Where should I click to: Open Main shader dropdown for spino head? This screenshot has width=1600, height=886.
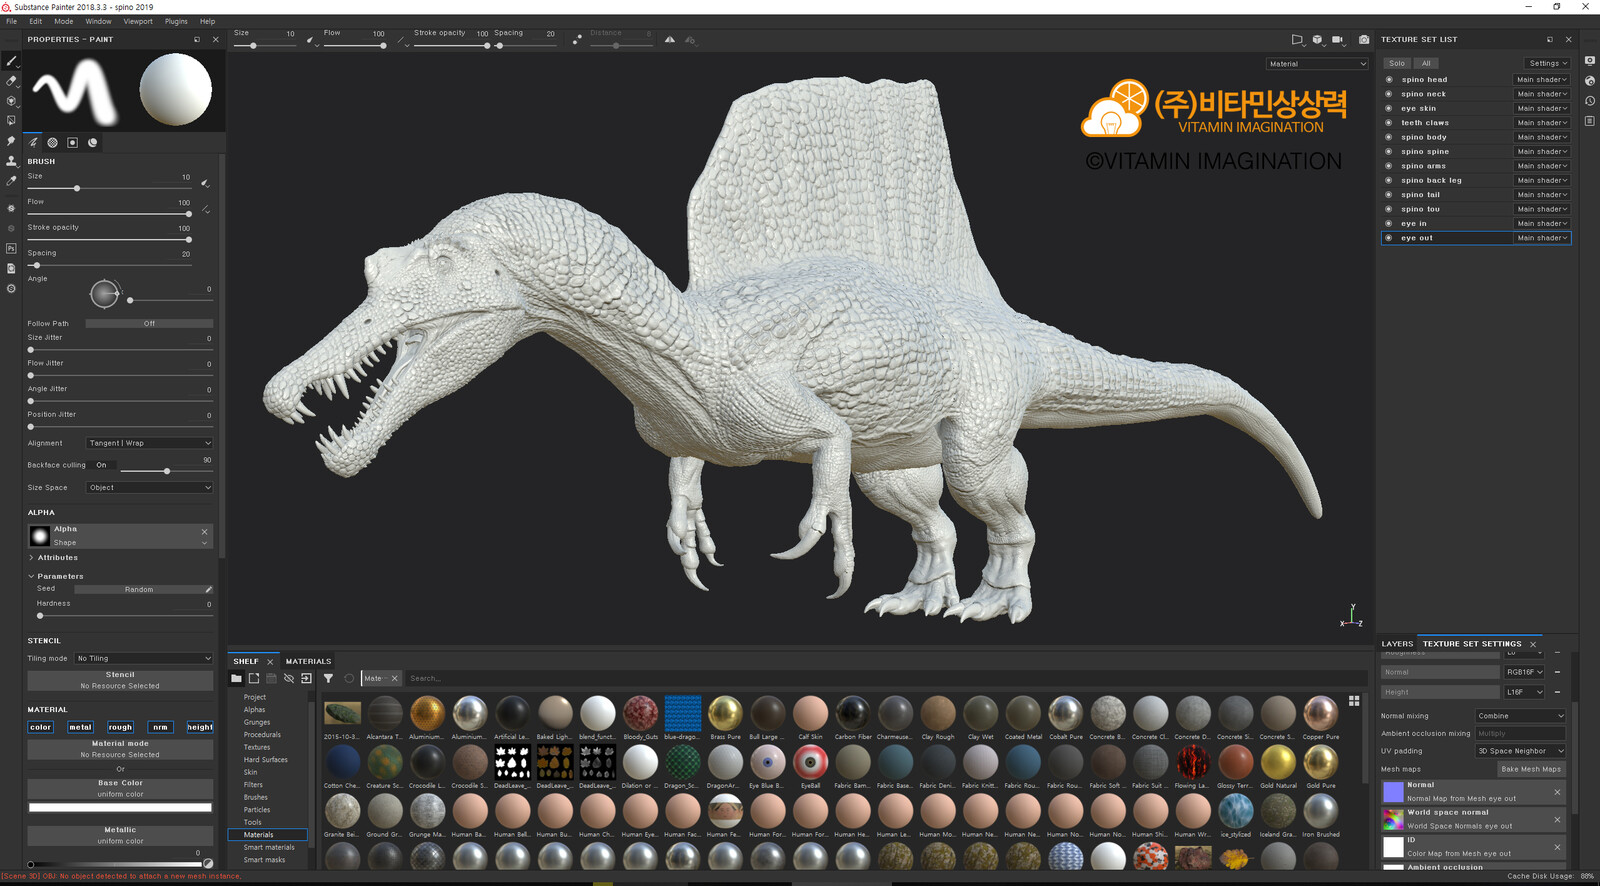tap(1541, 80)
